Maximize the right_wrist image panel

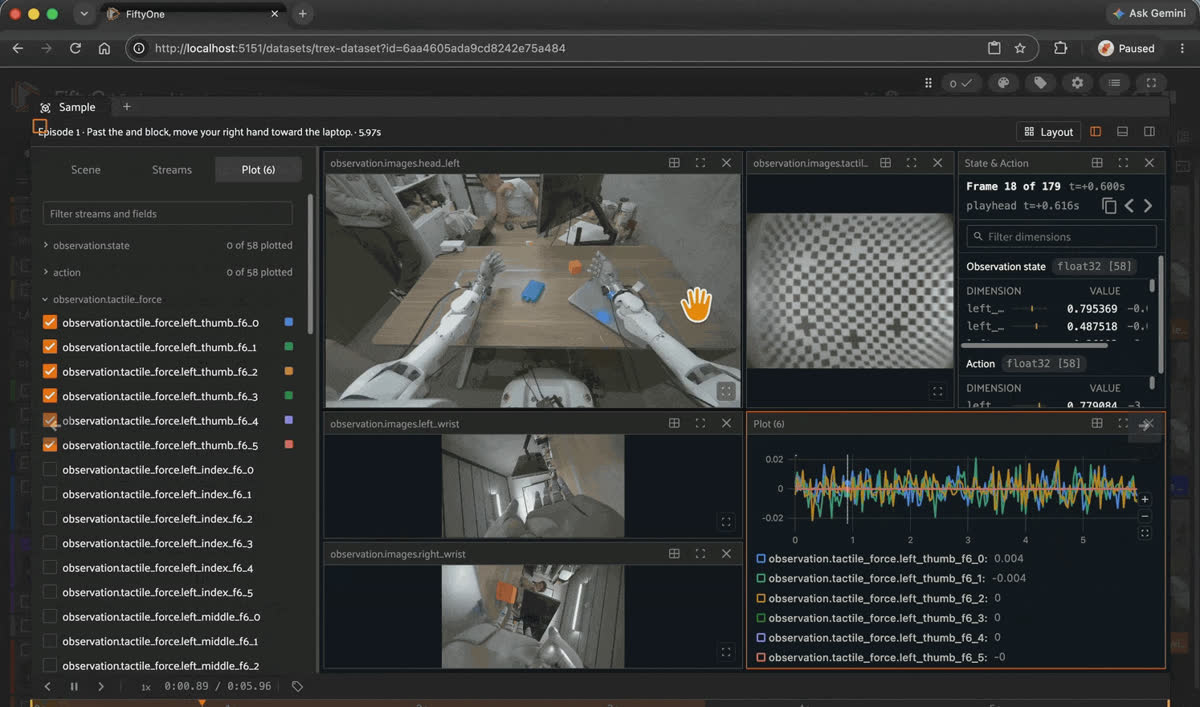tap(700, 553)
